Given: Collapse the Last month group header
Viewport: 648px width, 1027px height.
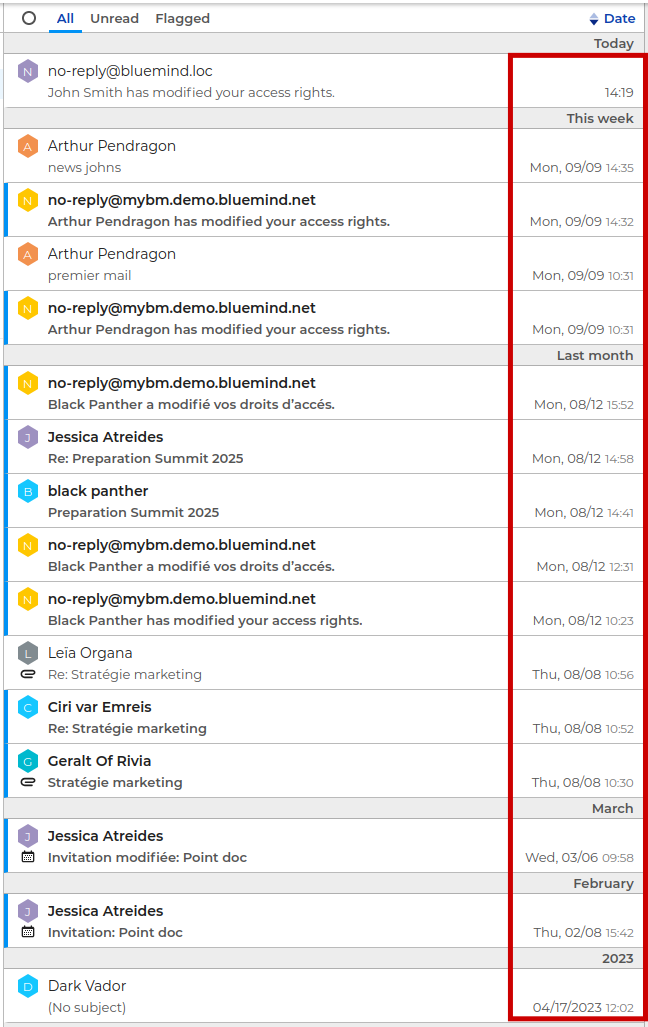Looking at the screenshot, I should tap(594, 355).
